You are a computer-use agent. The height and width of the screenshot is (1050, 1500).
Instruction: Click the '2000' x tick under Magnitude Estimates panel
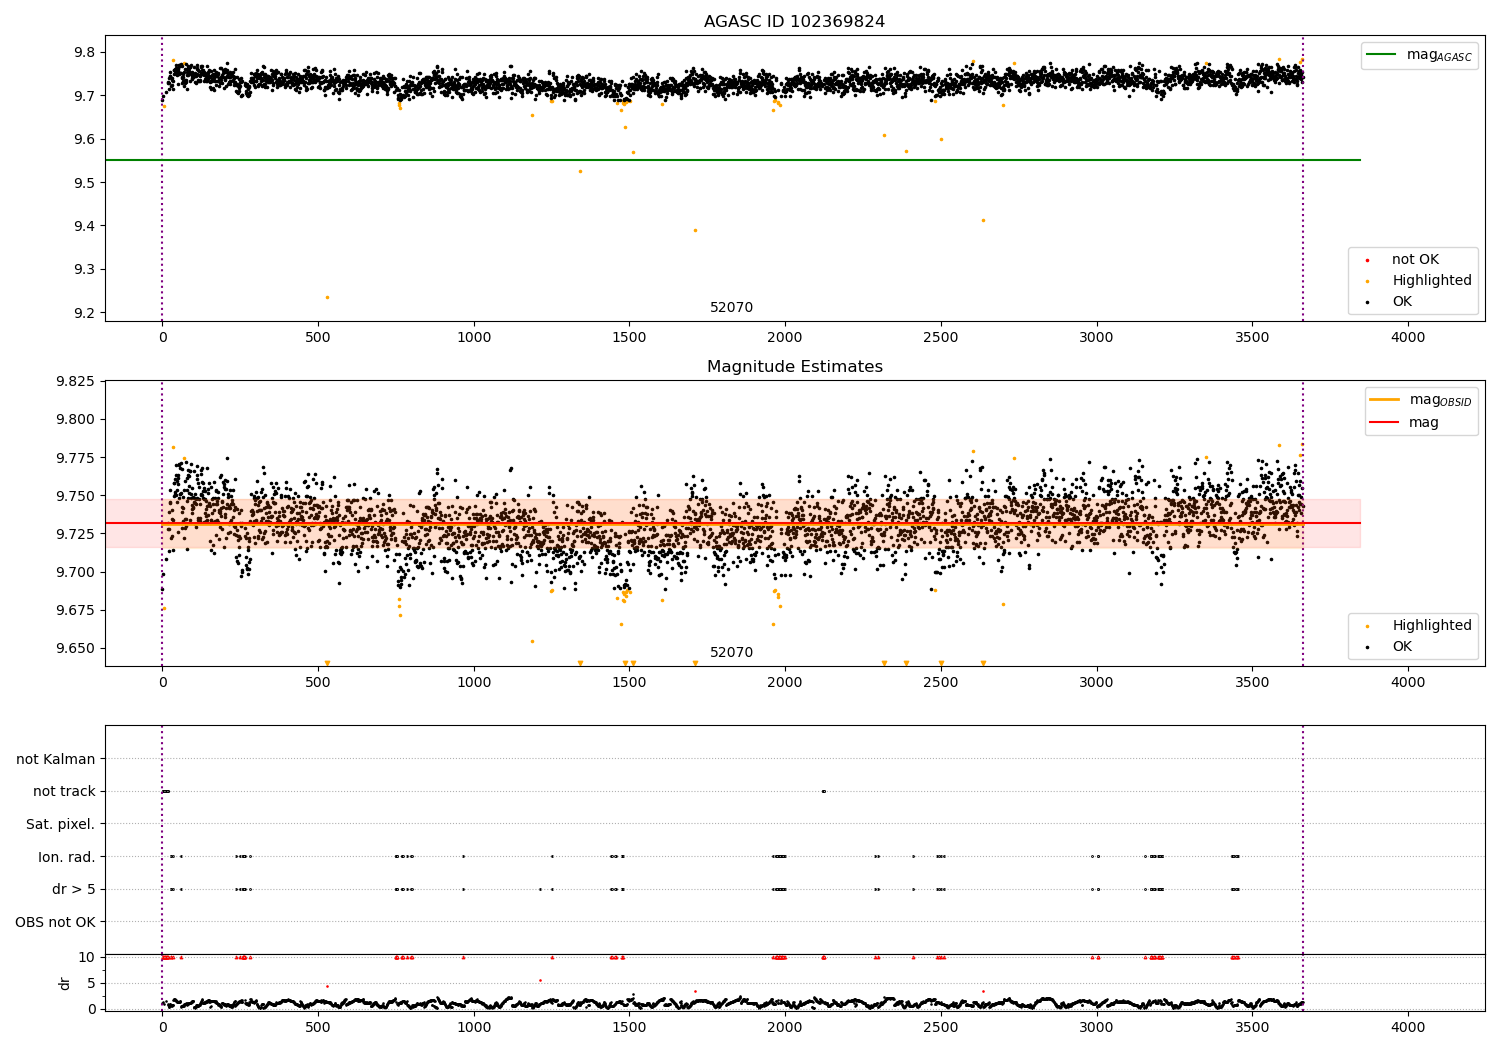coord(785,682)
